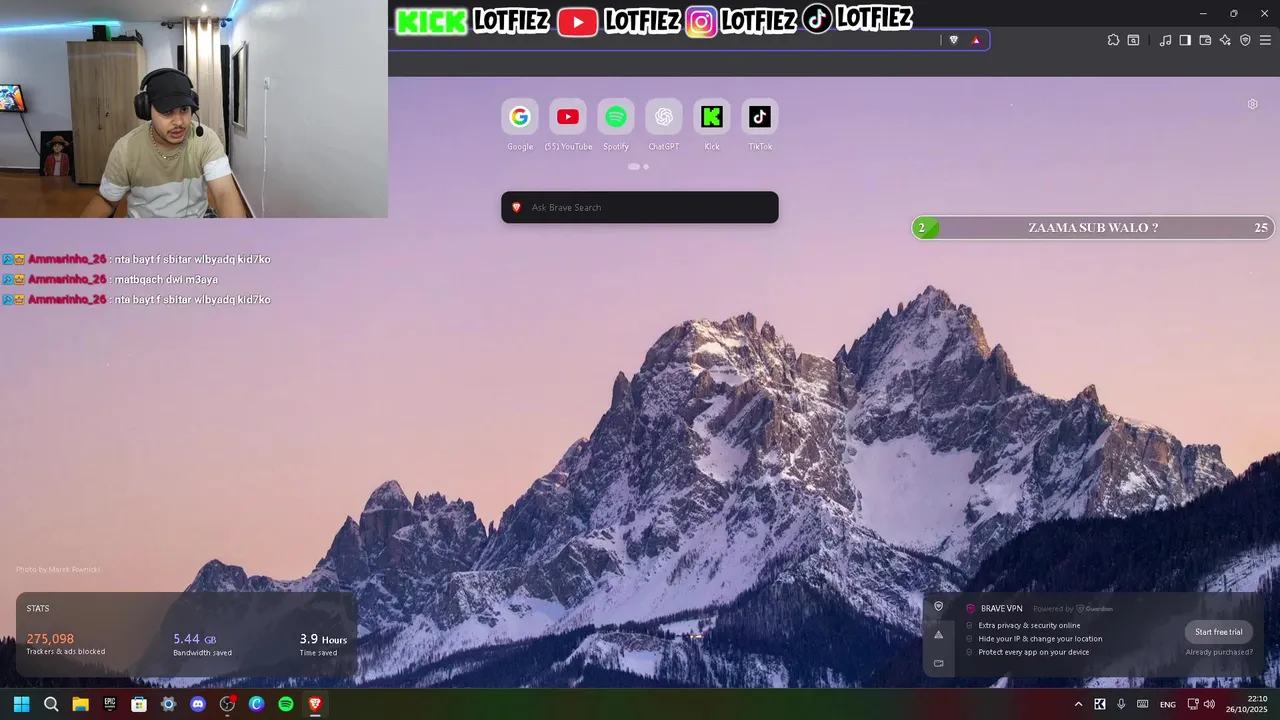Select the Brave VPN card tab icon
The image size is (1280, 720).
tap(938, 606)
